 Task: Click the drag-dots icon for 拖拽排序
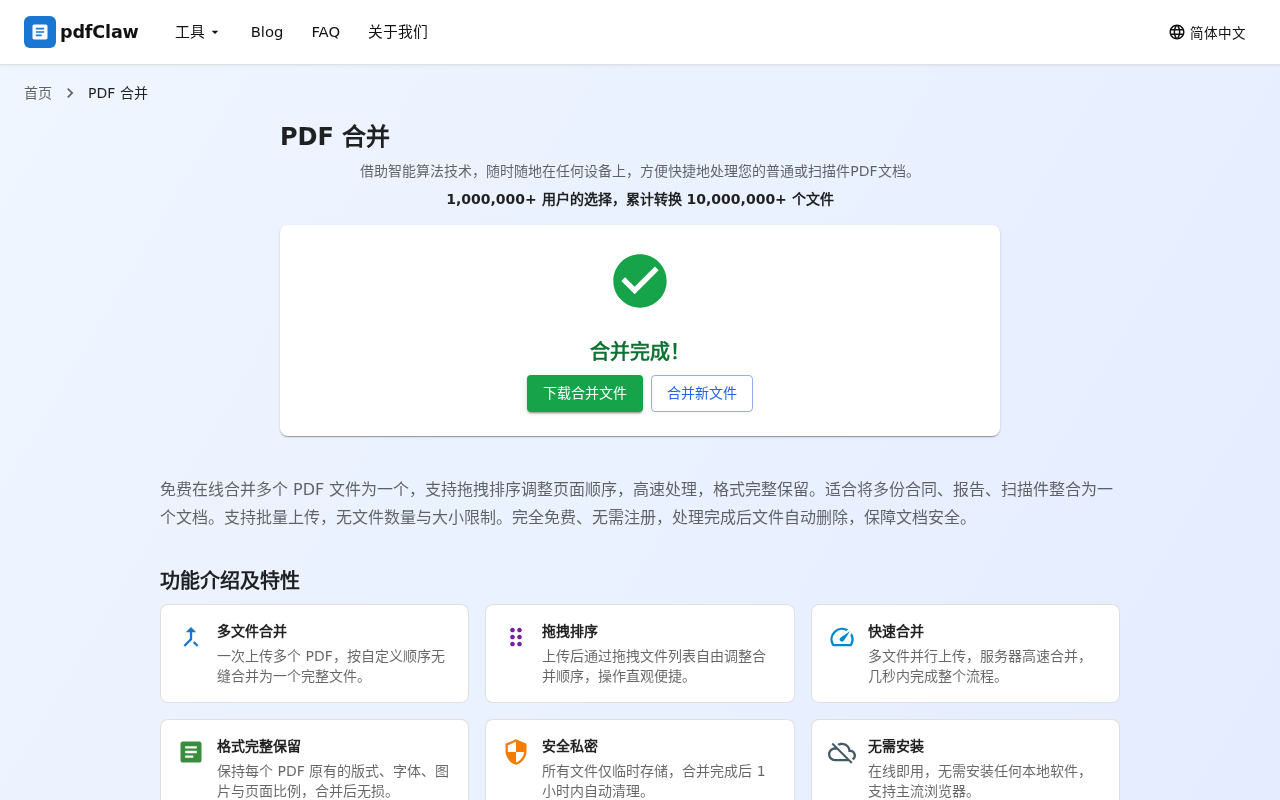[516, 635]
